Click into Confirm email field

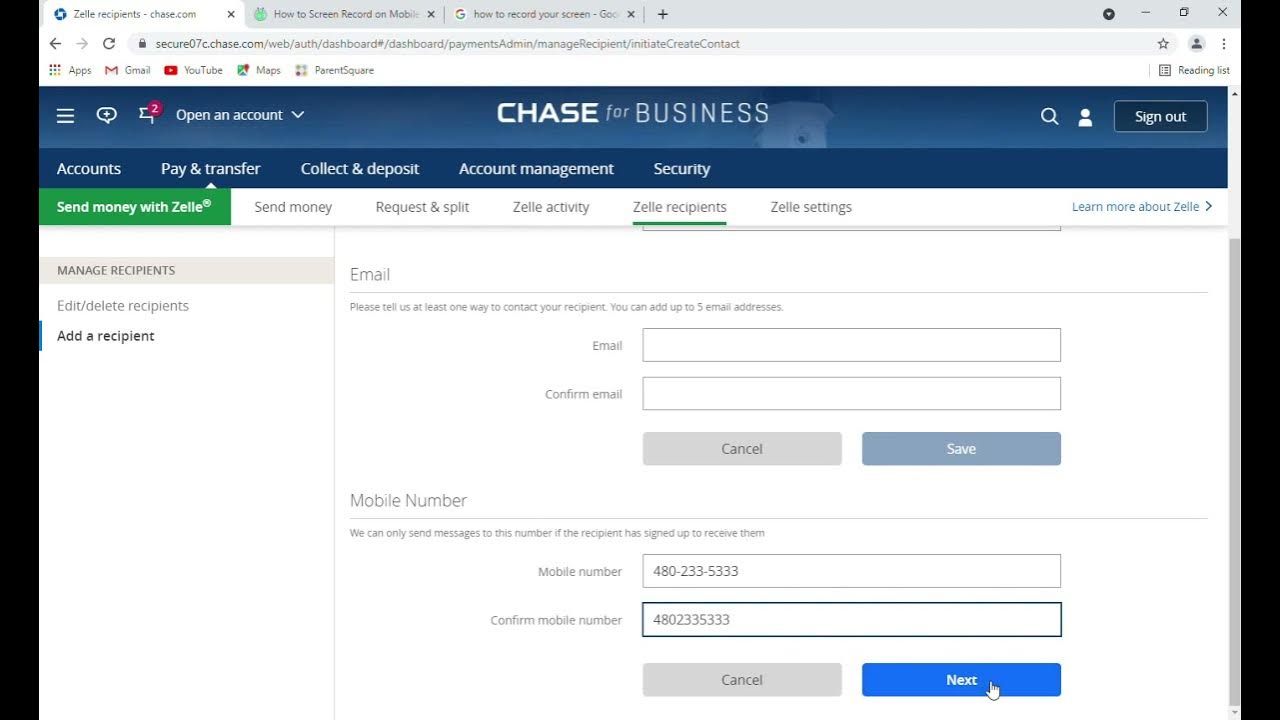click(x=851, y=393)
